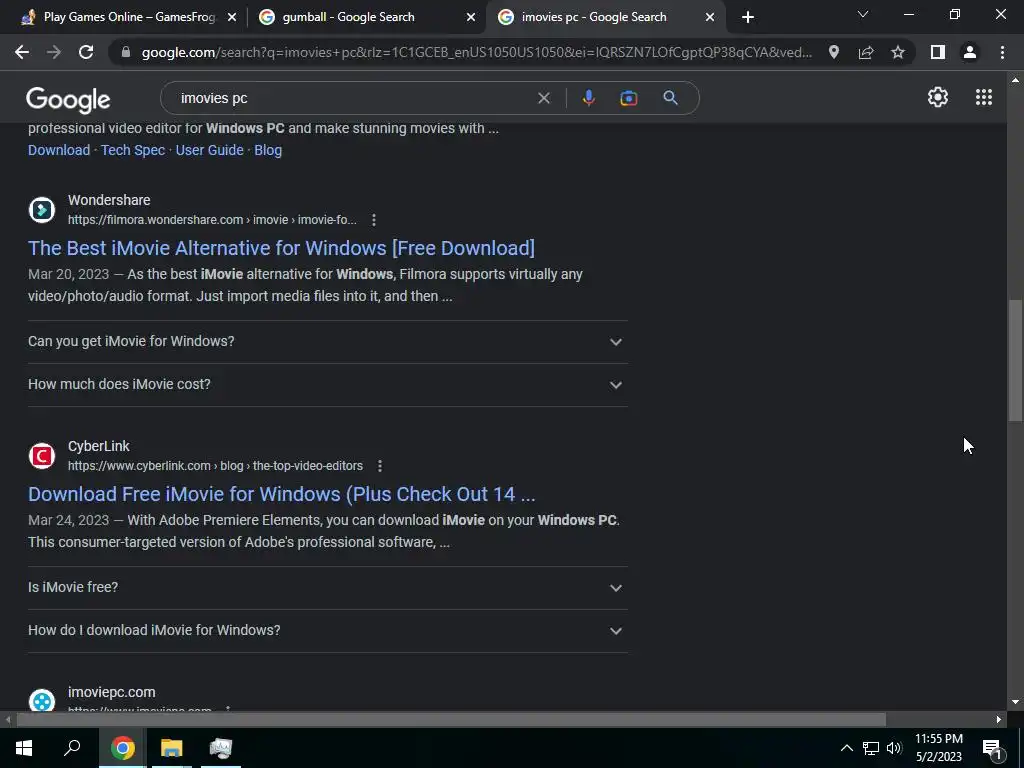Open the volume control in system tray
The width and height of the screenshot is (1024, 768).
[x=895, y=748]
